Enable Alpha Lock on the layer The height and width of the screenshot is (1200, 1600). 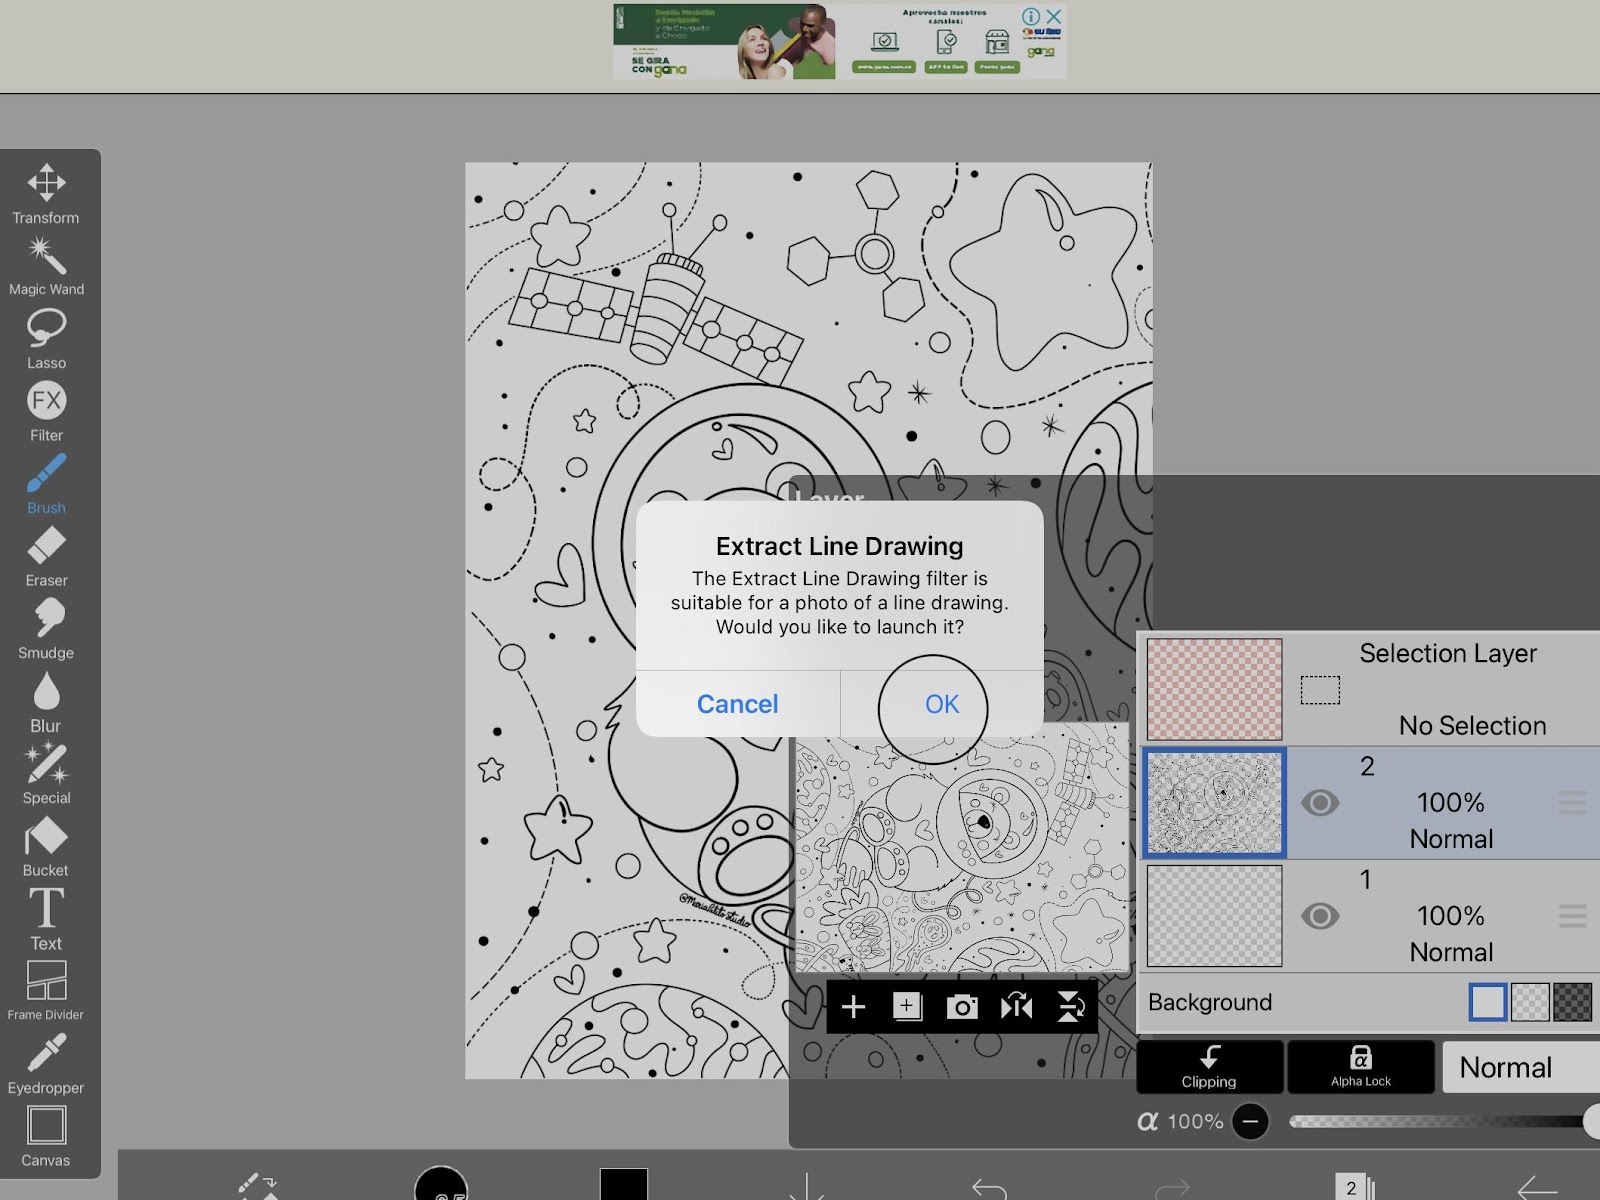[x=1360, y=1066]
